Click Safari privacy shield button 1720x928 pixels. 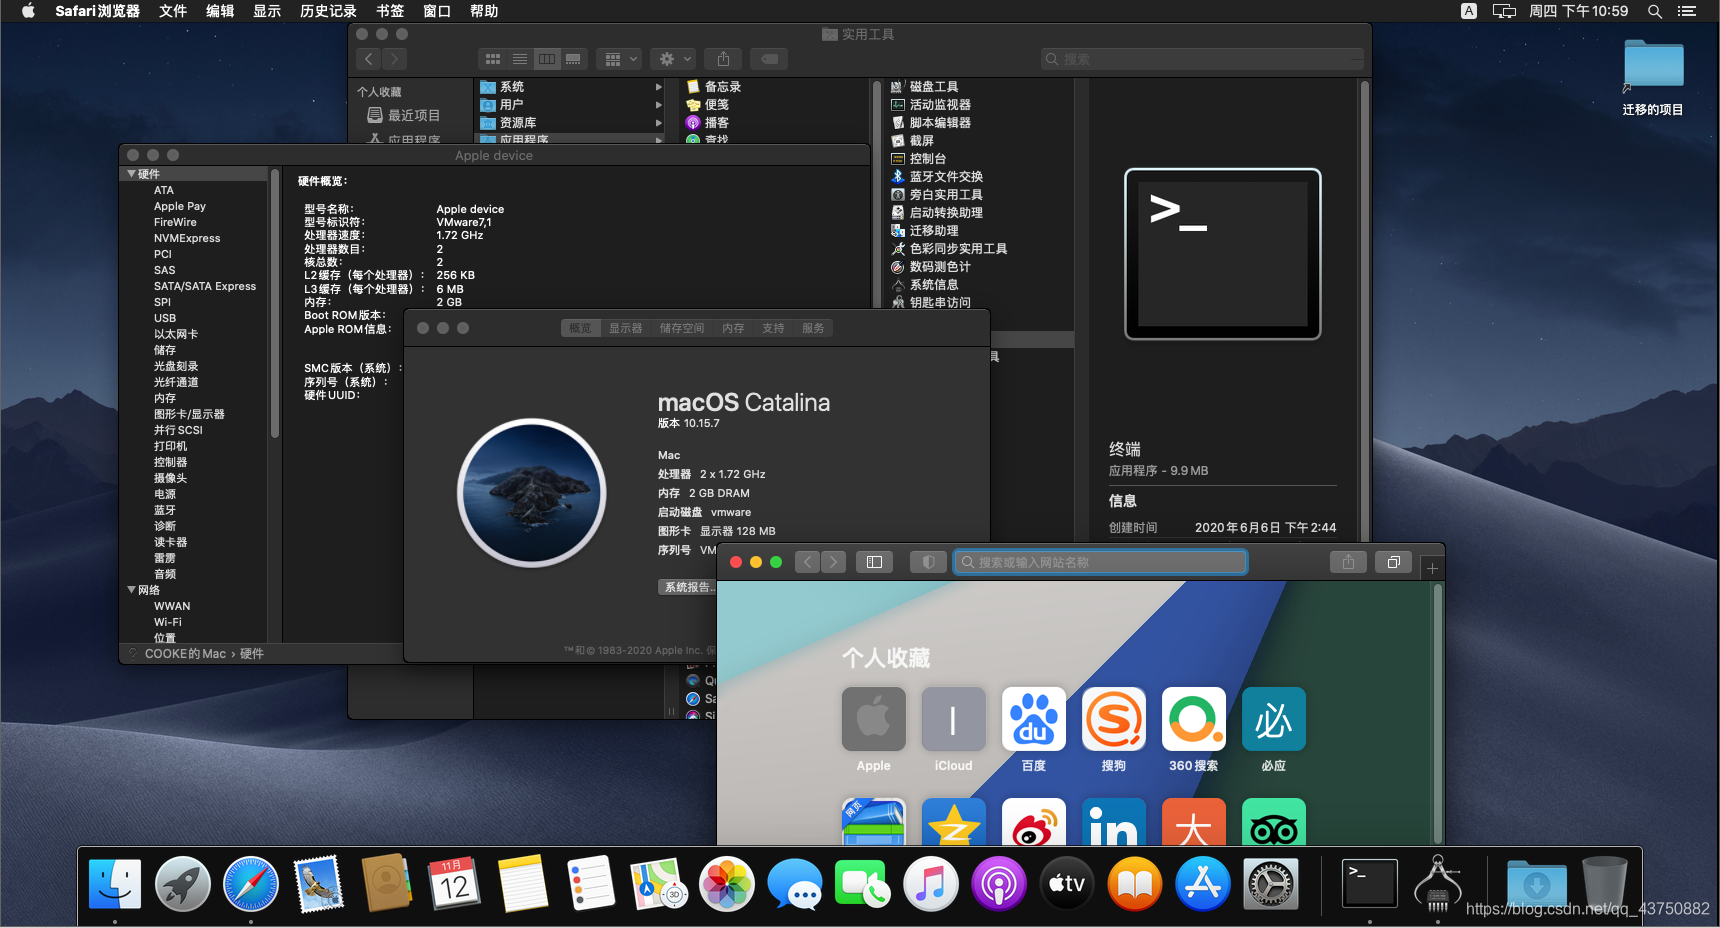coord(928,562)
